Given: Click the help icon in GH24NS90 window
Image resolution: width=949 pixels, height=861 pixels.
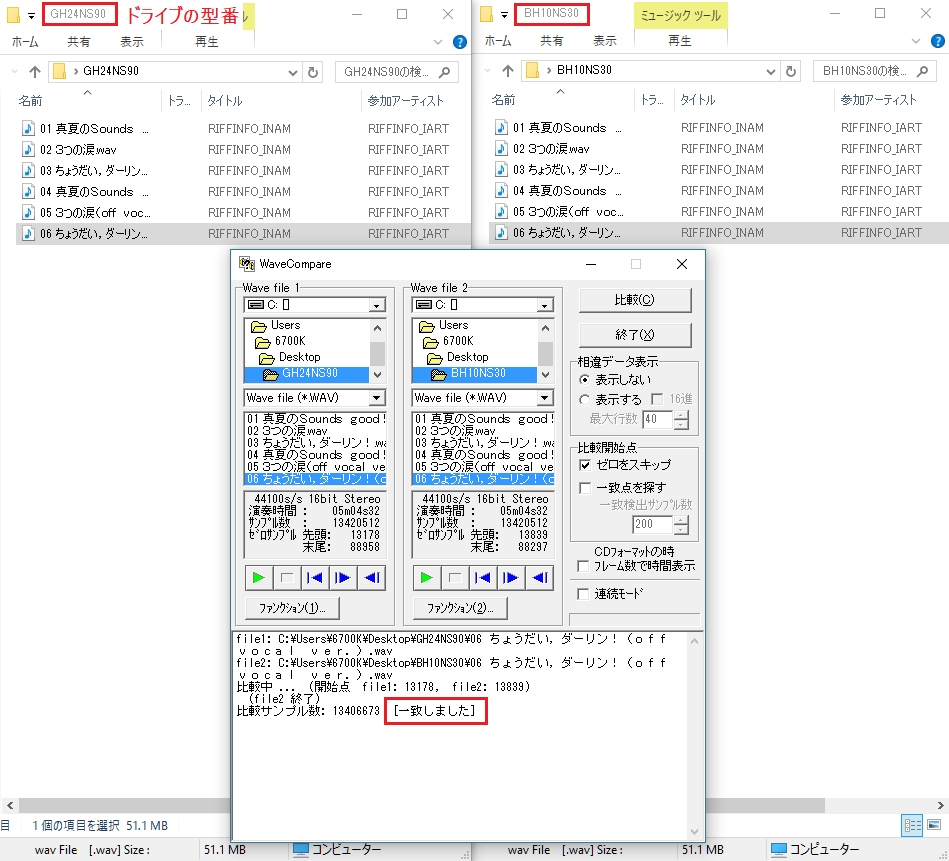Looking at the screenshot, I should 460,42.
